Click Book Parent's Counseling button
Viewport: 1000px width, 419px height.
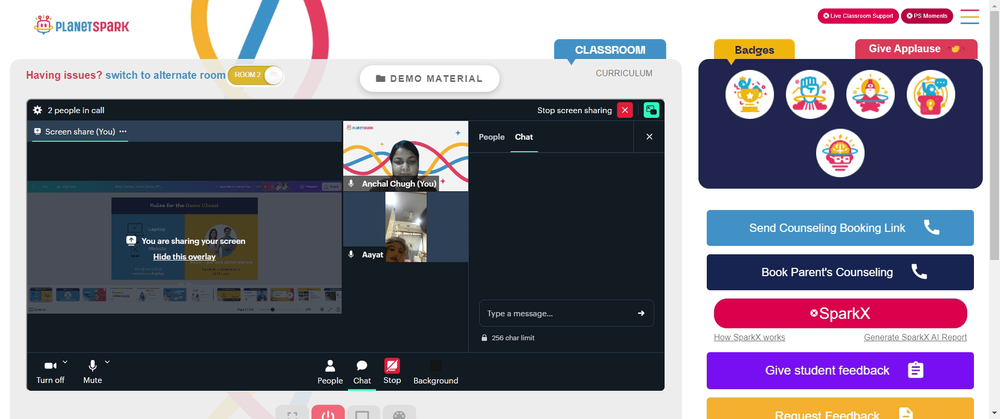[x=840, y=272]
